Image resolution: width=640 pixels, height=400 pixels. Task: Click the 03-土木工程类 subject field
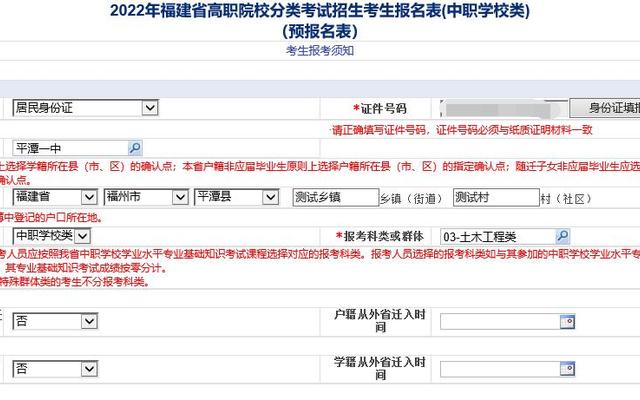click(498, 237)
